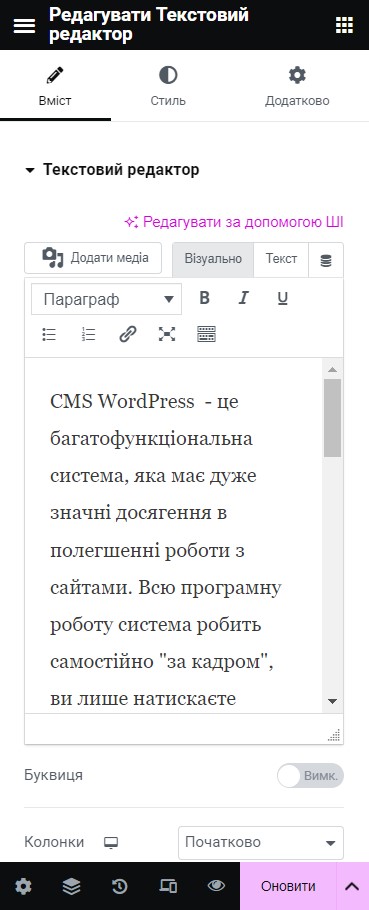Image resolution: width=369 pixels, height=910 pixels.
Task: Open the widgets grid panel
Action: [344, 25]
